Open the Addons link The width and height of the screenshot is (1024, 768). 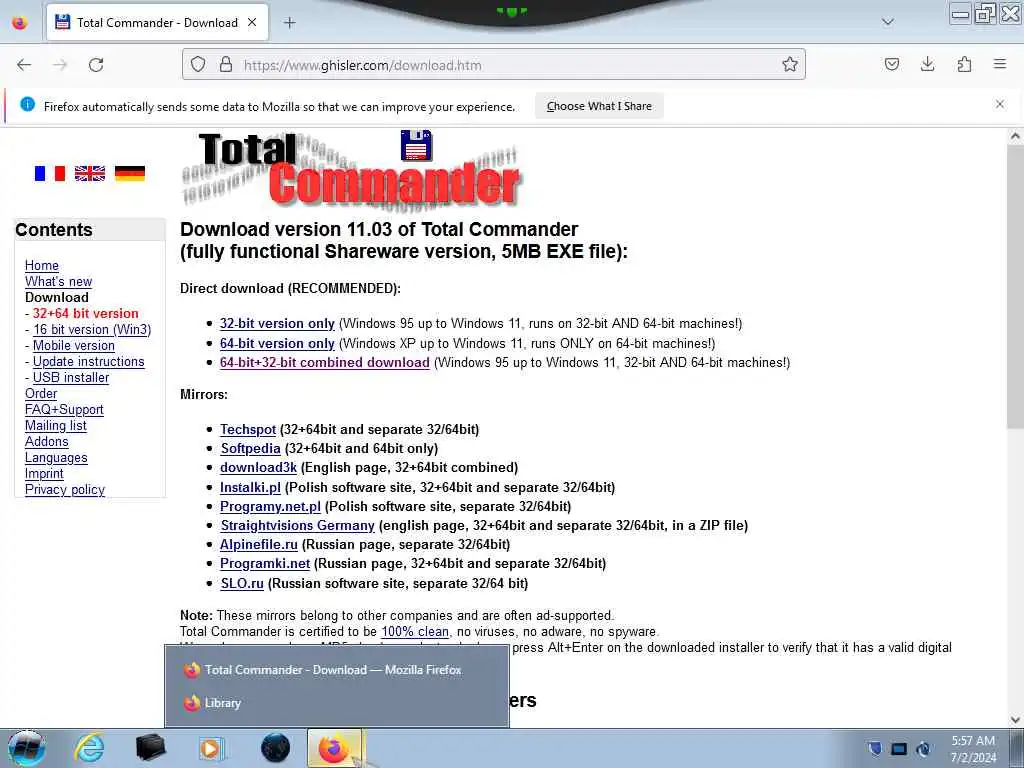tap(46, 441)
